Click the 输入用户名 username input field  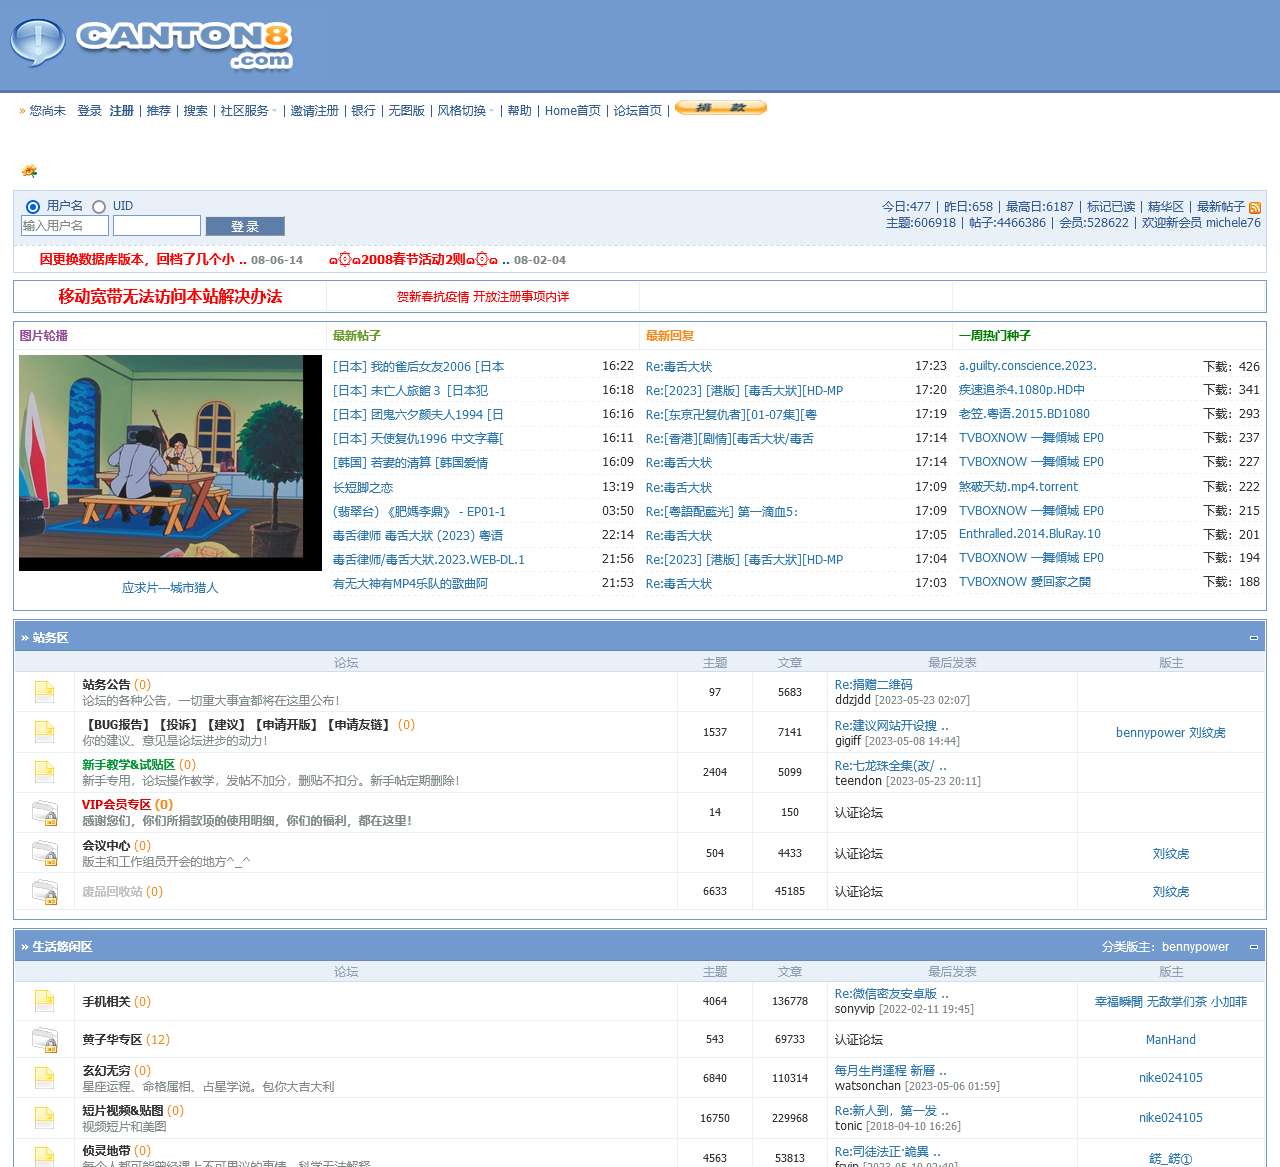65,226
